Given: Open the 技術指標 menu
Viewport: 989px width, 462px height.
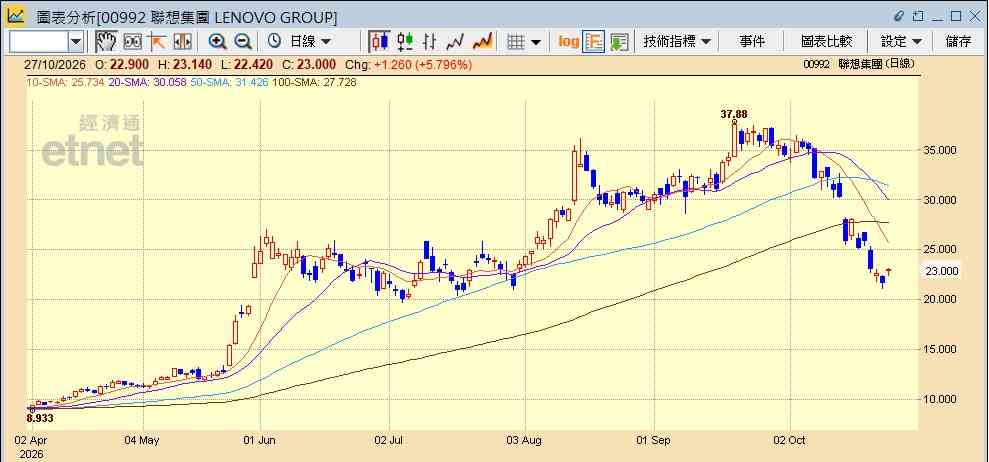Looking at the screenshot, I should [677, 42].
